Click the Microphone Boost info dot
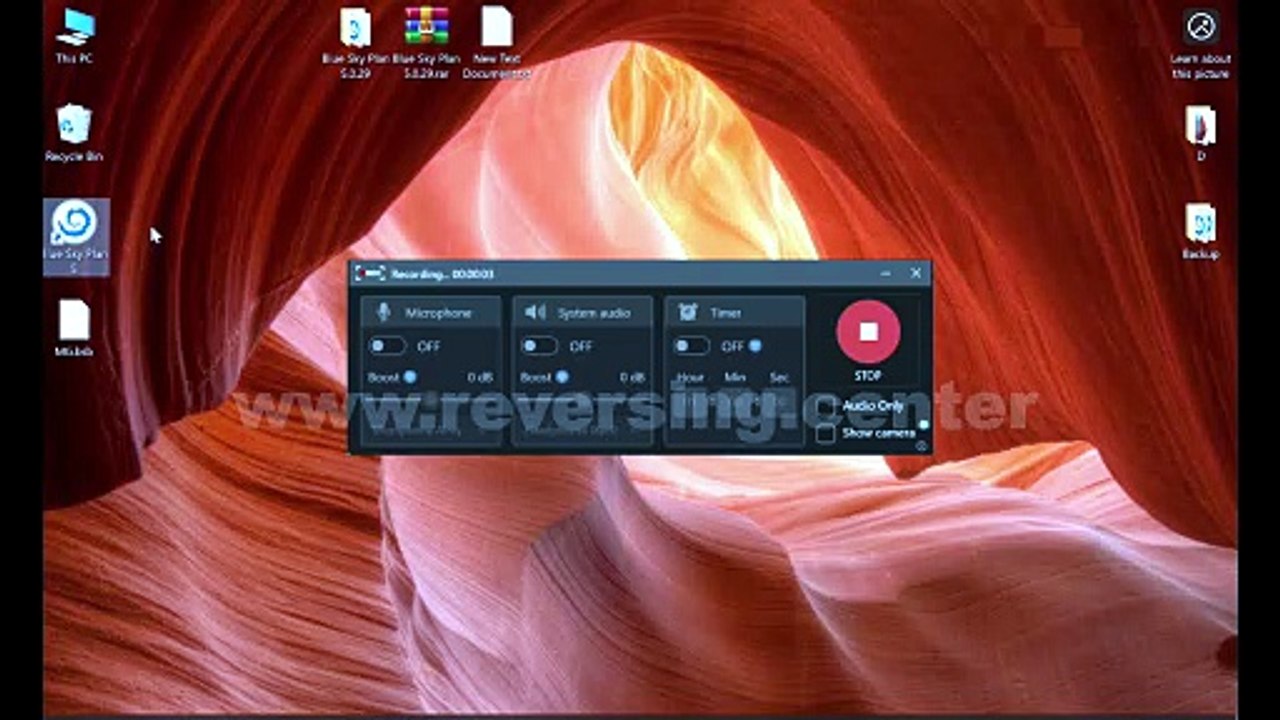 point(410,377)
